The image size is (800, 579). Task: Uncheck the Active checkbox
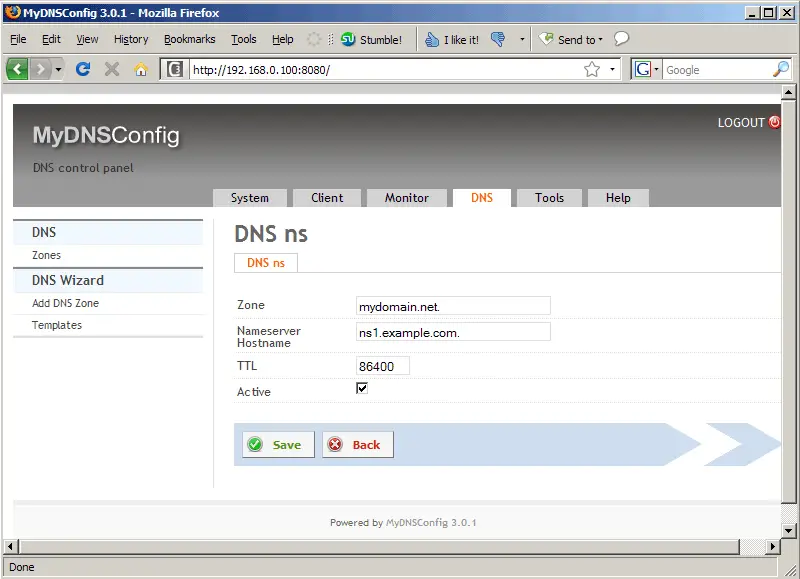[x=362, y=388]
